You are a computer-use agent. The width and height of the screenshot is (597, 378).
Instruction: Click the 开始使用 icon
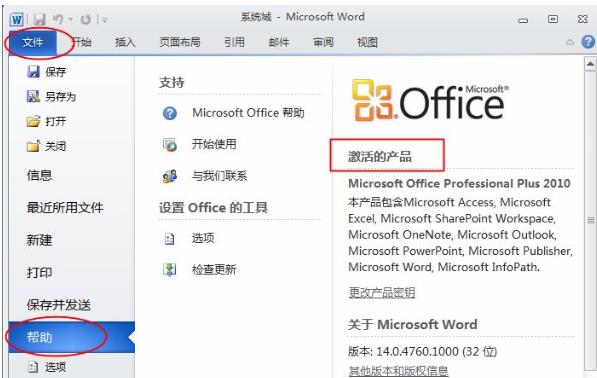tap(170, 145)
